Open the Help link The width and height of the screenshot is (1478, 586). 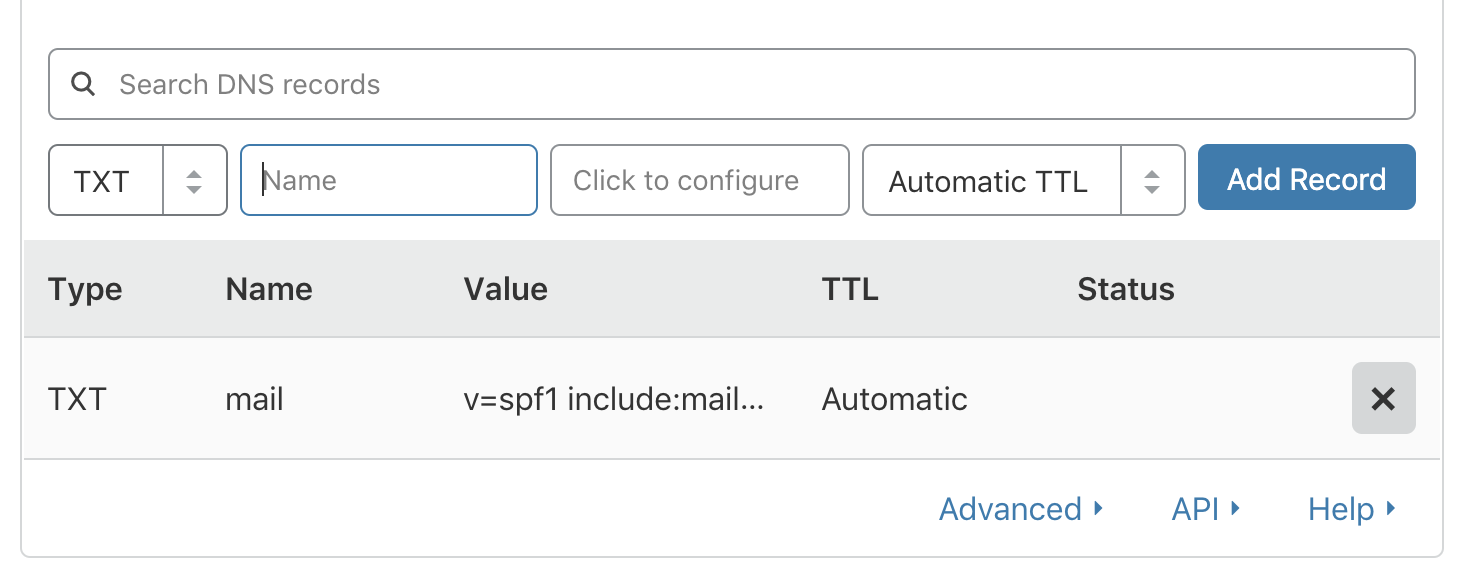click(x=1350, y=509)
